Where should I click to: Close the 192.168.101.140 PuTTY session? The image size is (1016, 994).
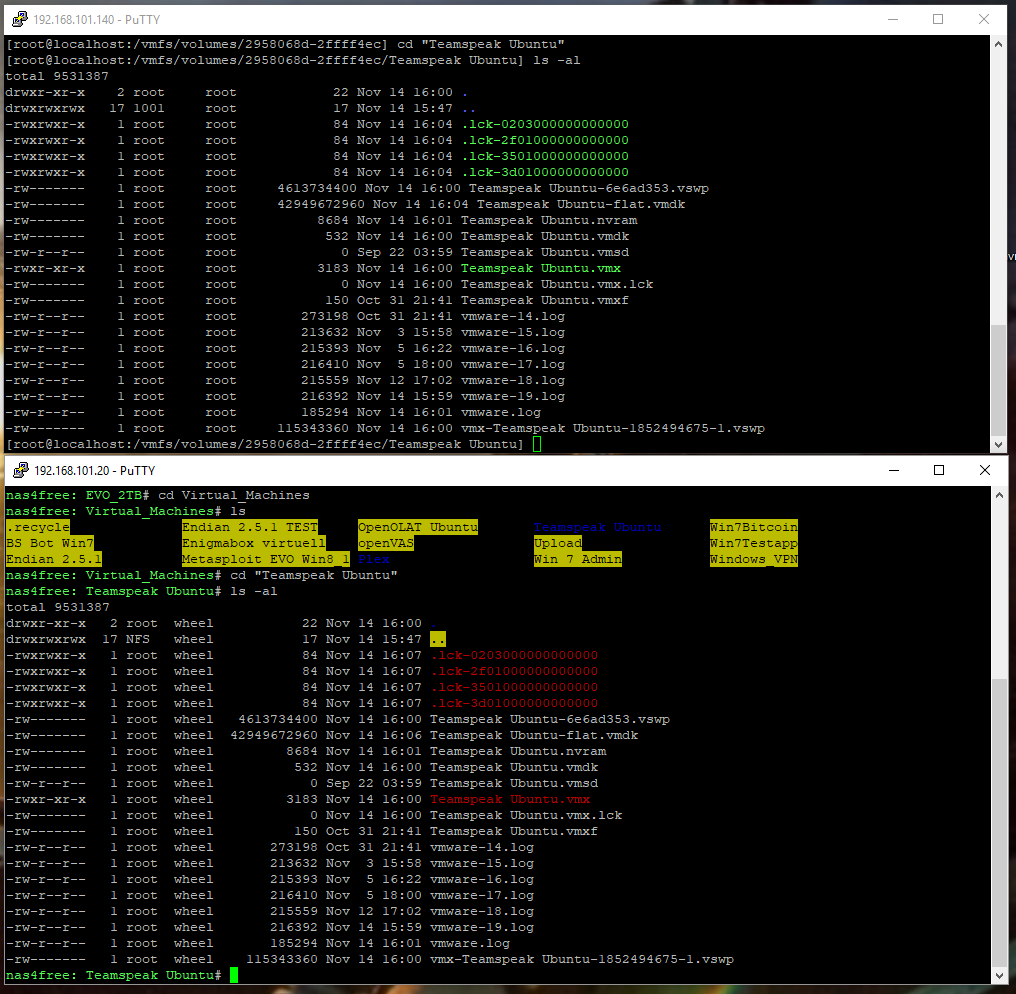pos(984,19)
